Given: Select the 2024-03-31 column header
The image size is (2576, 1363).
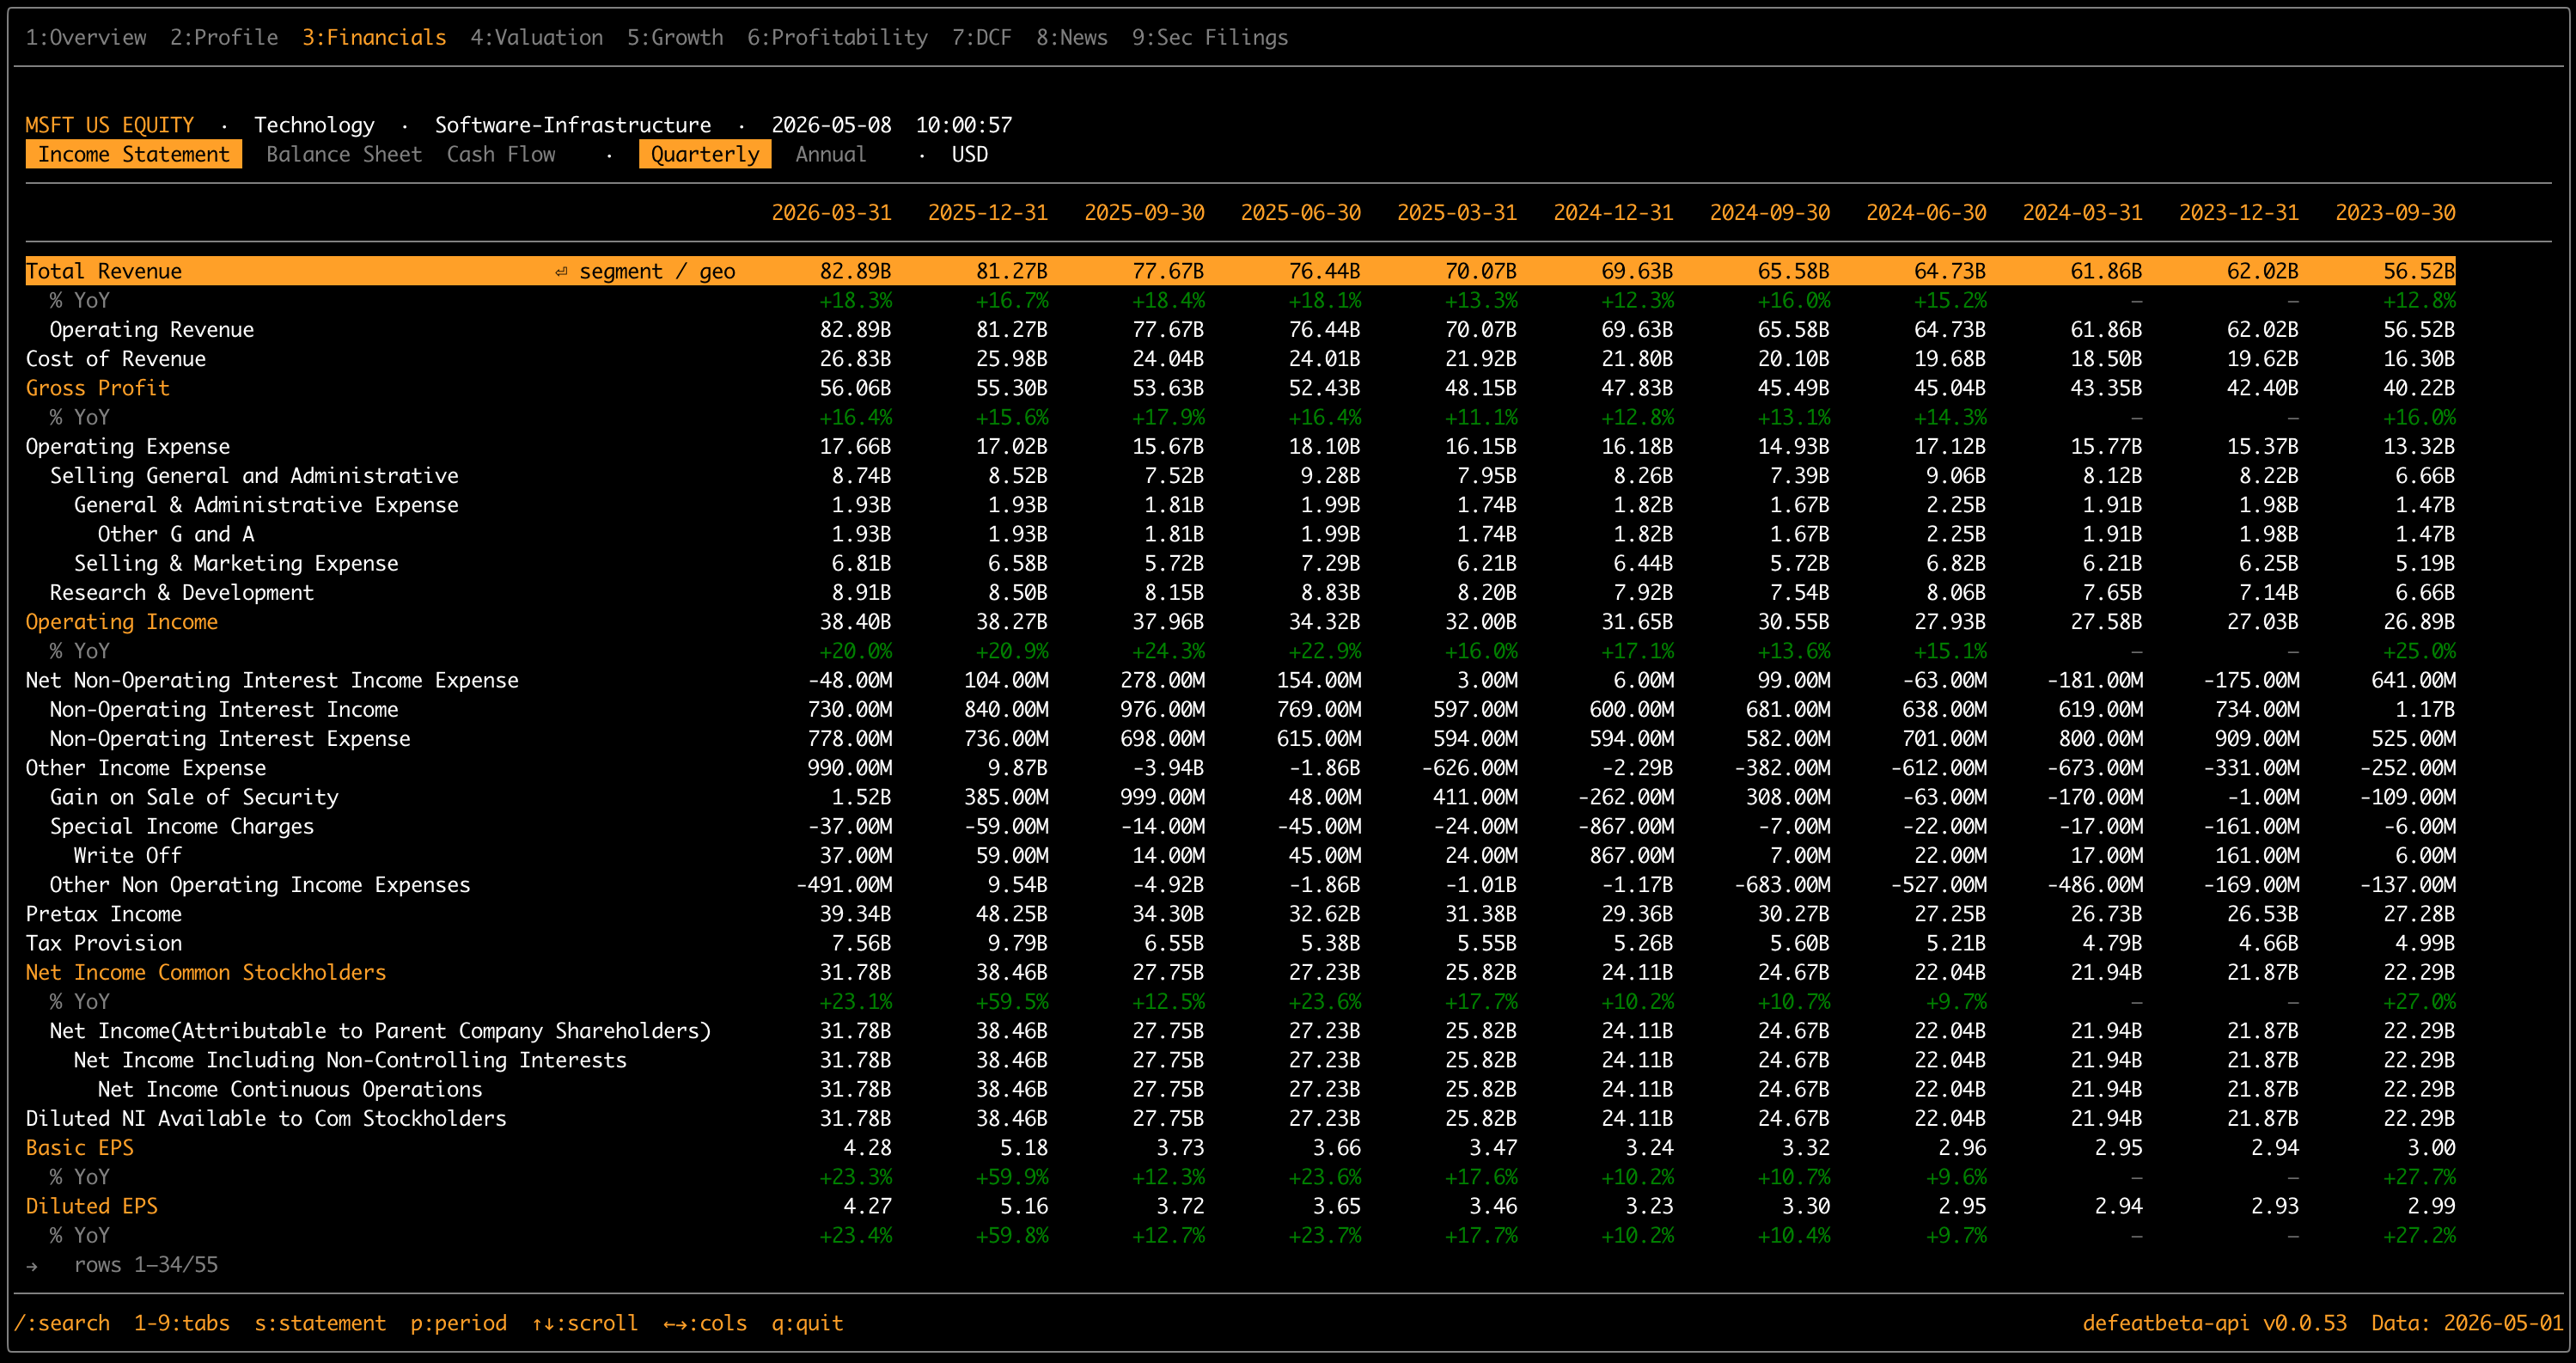Looking at the screenshot, I should point(2083,212).
